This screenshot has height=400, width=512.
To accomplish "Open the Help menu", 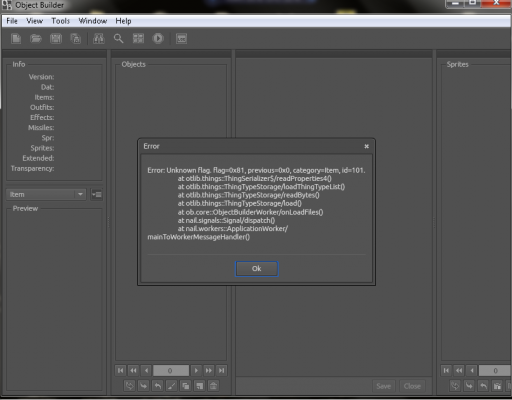I will pos(123,21).
